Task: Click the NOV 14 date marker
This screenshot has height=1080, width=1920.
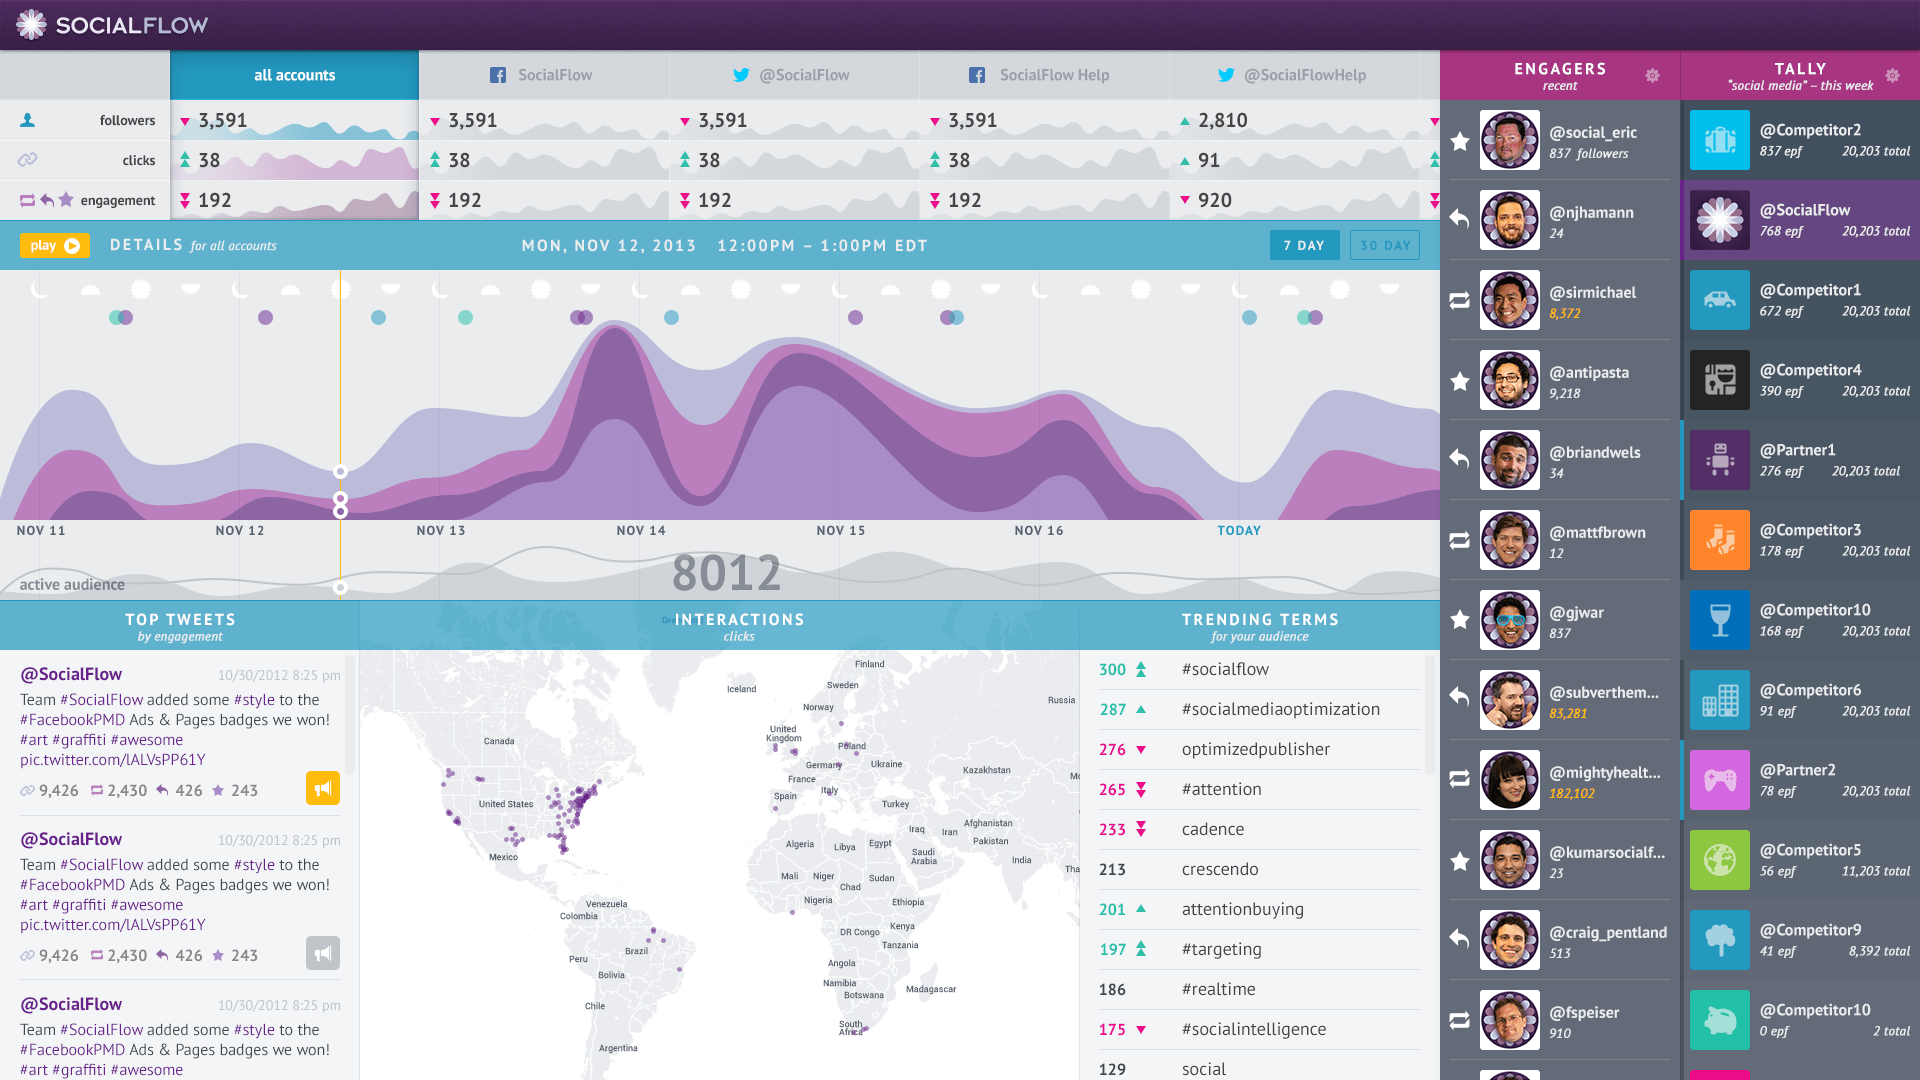Action: [x=641, y=531]
